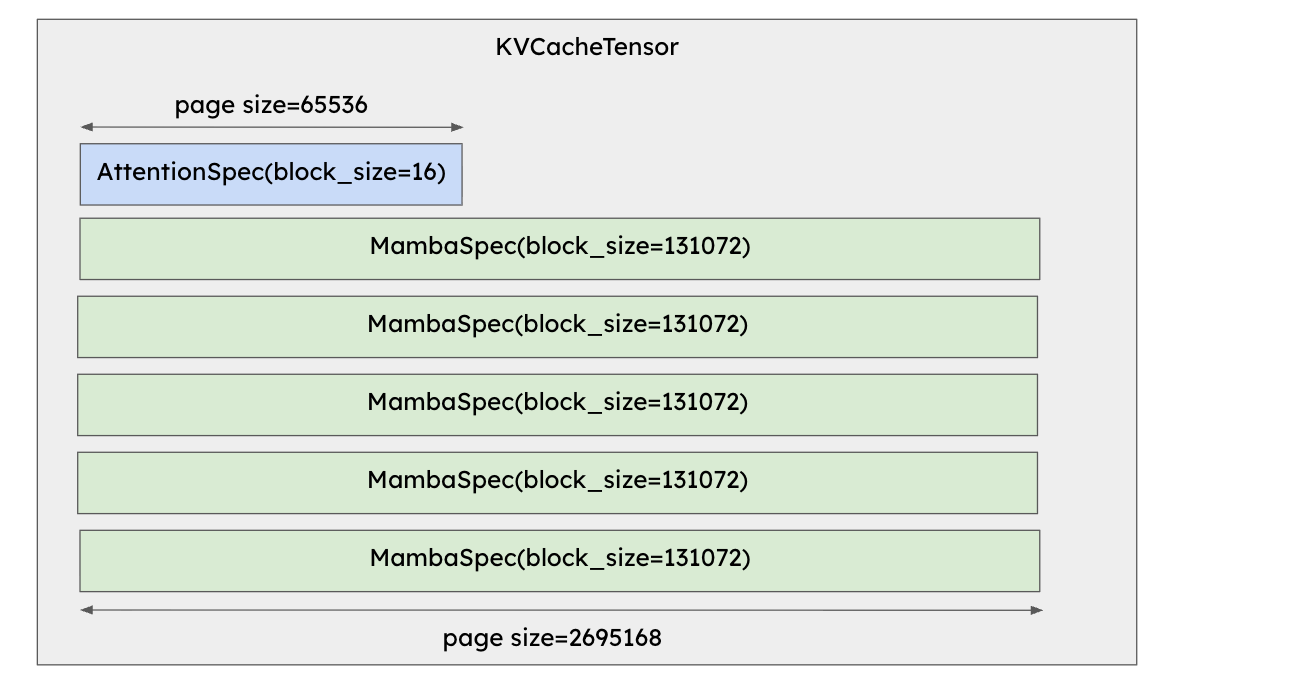Viewport: 1296px width, 686px height.
Task: Click the "page size=2695168" label
Action: [552, 638]
